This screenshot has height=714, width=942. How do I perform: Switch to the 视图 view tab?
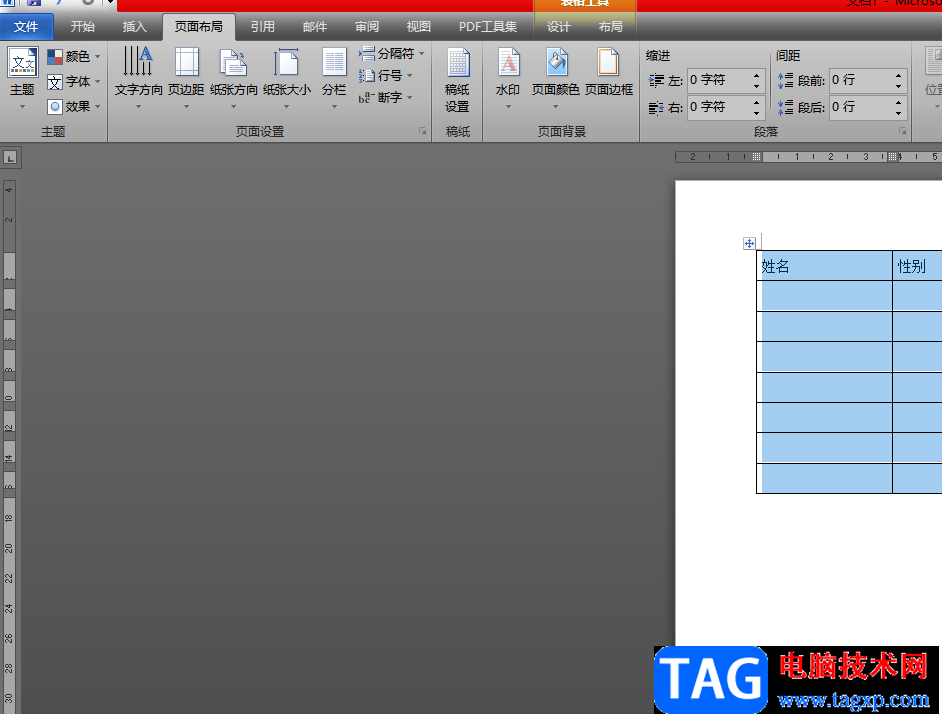point(419,27)
